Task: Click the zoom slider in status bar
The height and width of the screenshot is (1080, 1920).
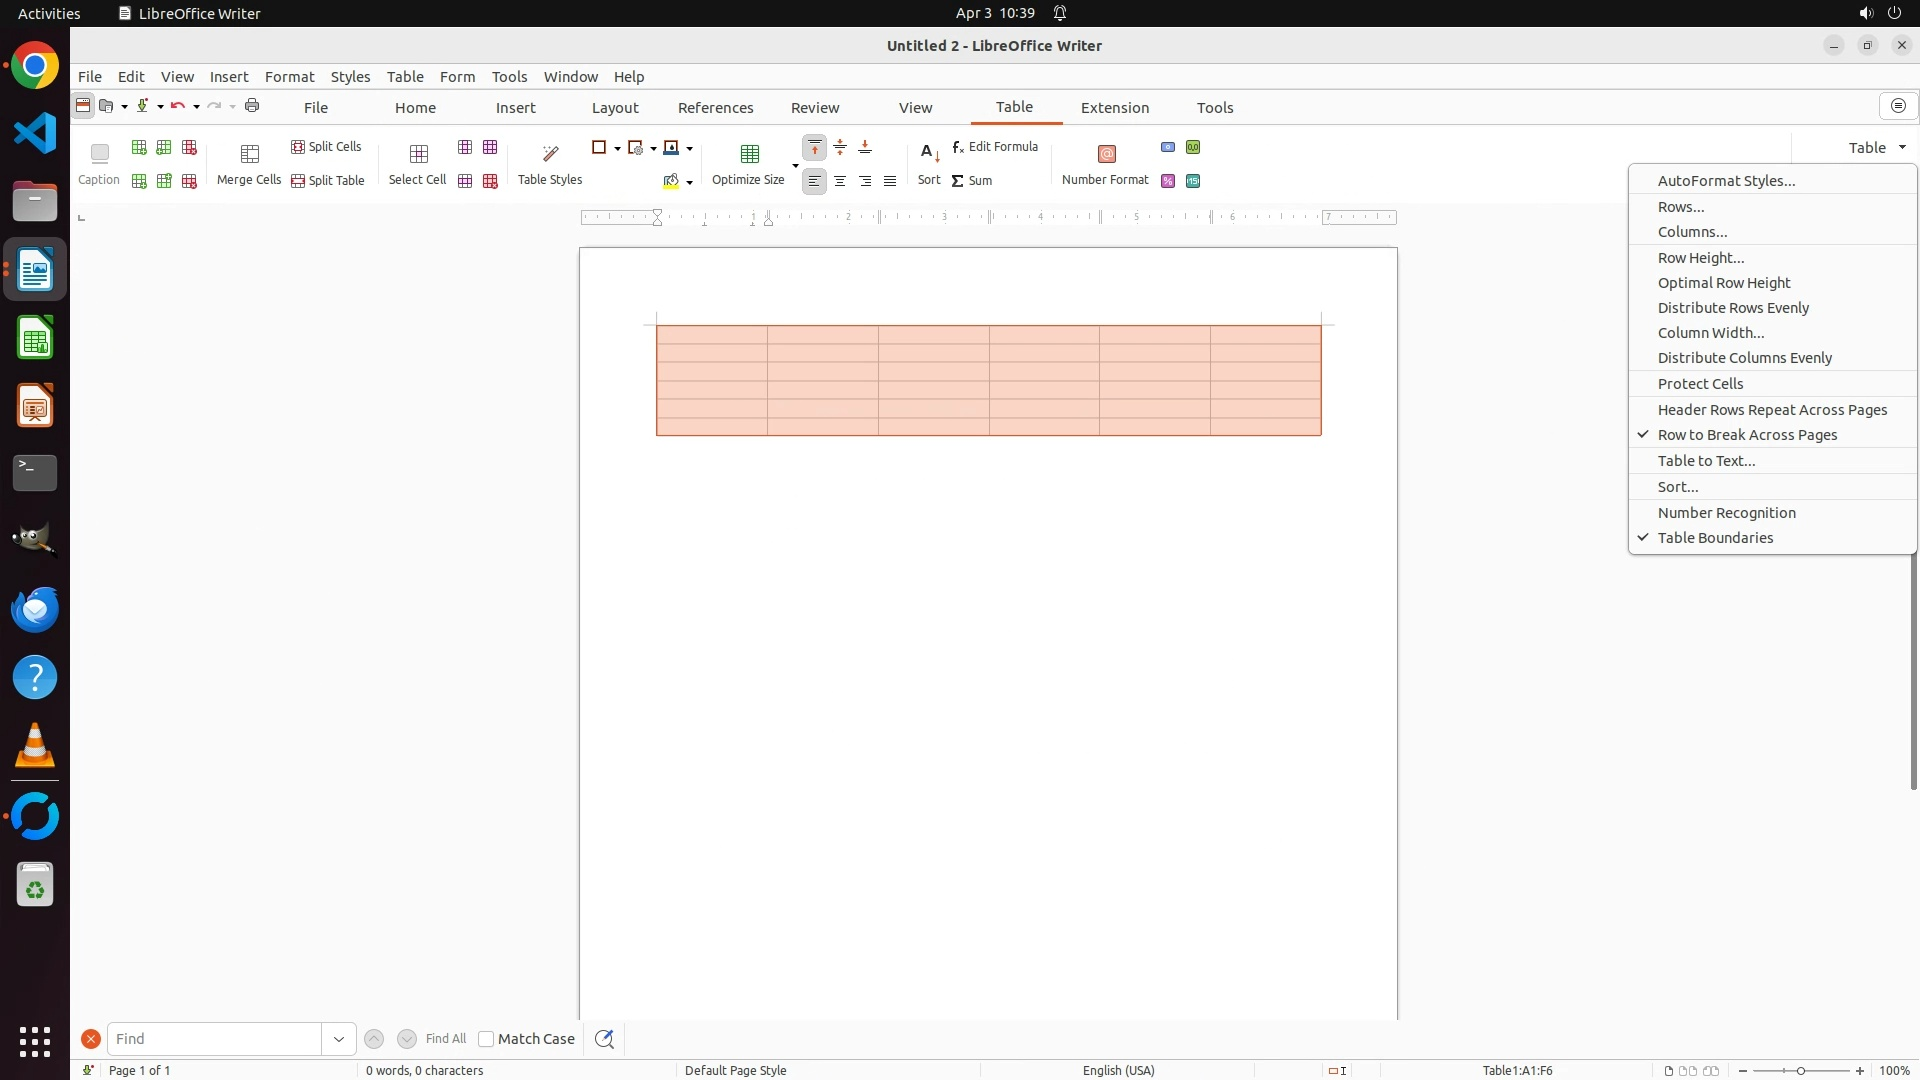Action: click(x=1800, y=1071)
